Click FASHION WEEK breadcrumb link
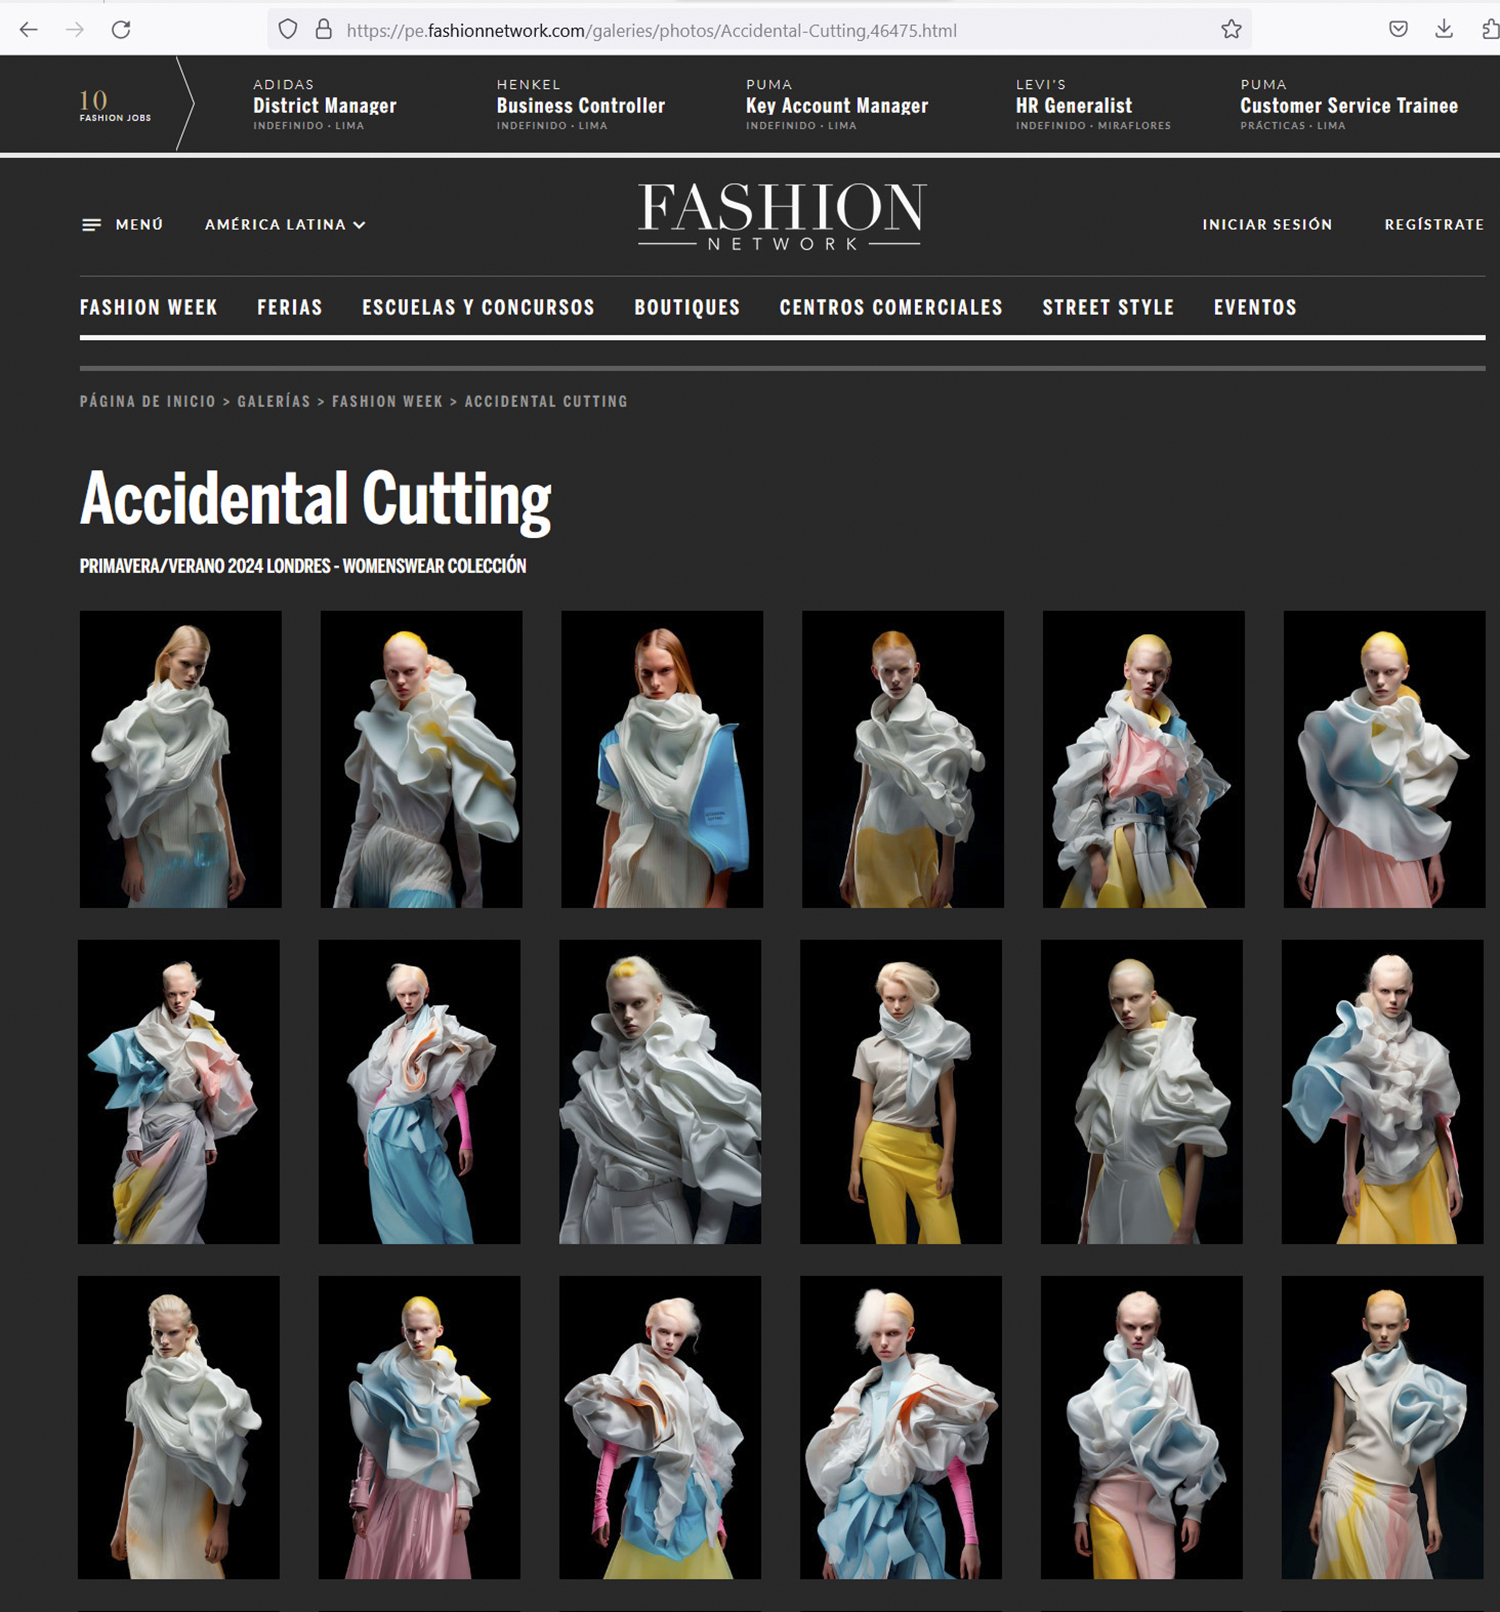 [x=387, y=401]
